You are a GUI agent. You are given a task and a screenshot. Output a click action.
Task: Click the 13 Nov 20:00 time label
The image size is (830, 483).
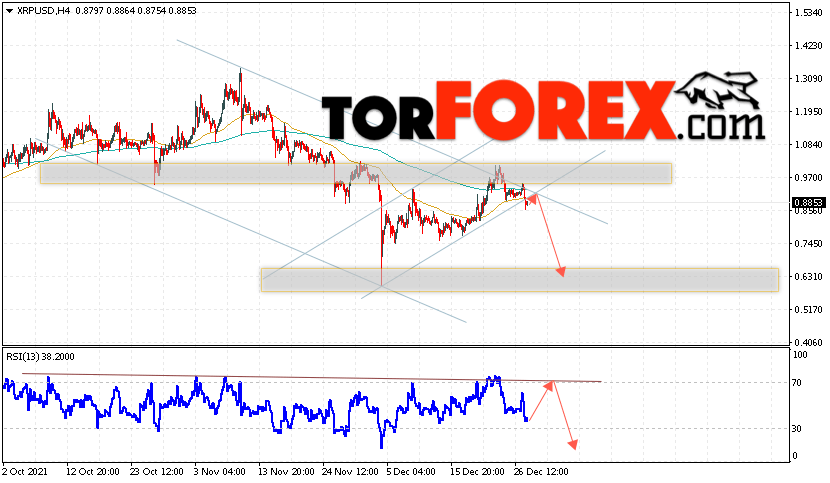click(285, 471)
